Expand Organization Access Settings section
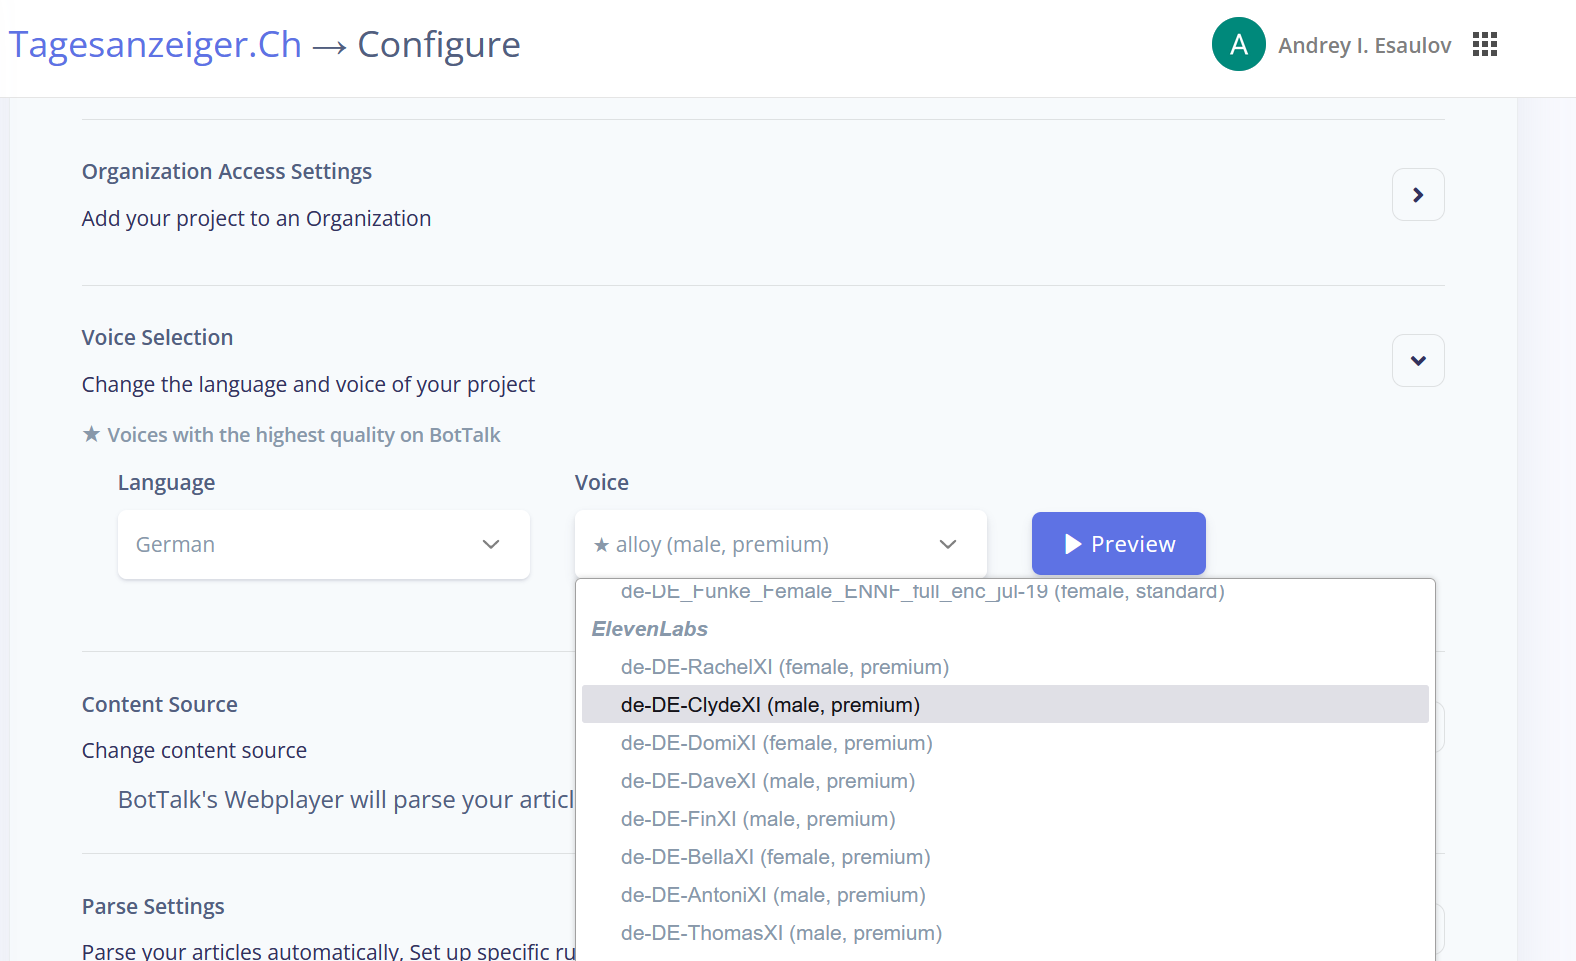The width and height of the screenshot is (1576, 961). click(1417, 195)
